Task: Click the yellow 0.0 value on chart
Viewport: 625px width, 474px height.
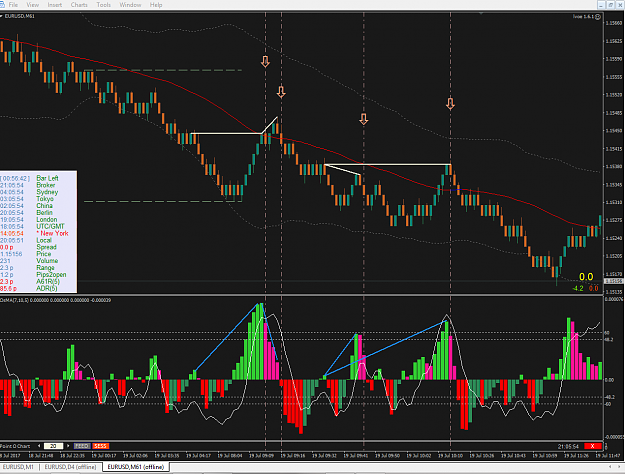Action: [586, 277]
